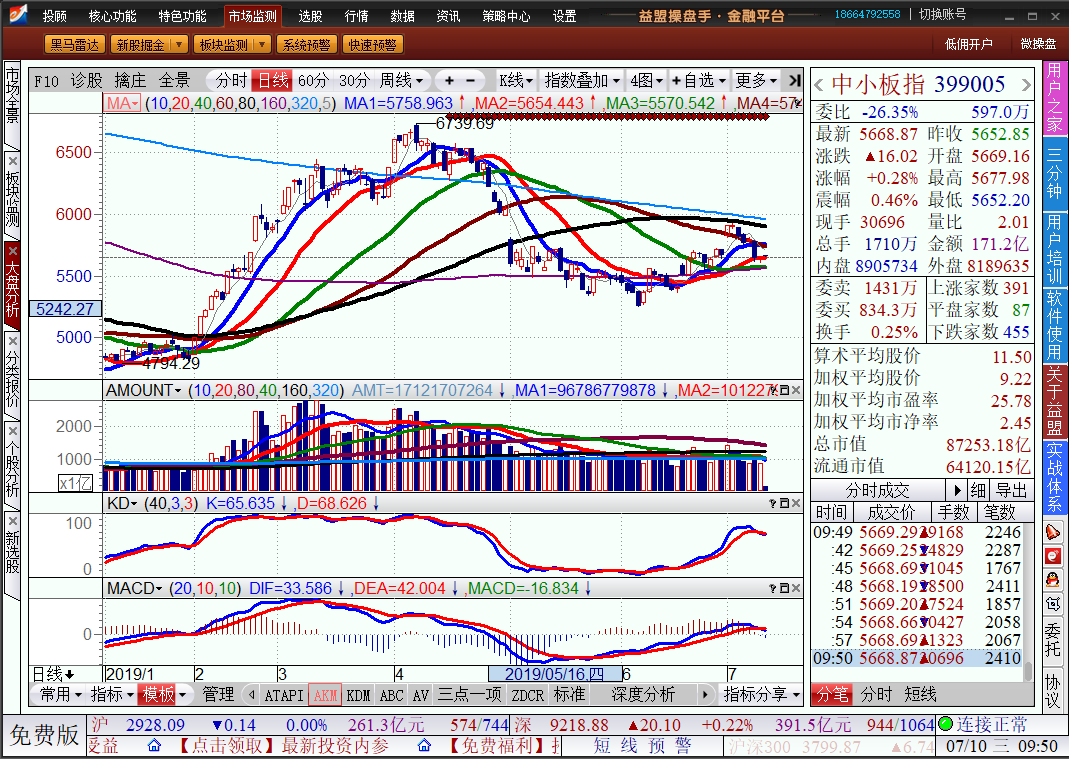The image size is (1069, 759).
Task: Open the 4图 layout dropdown
Action: coord(646,80)
